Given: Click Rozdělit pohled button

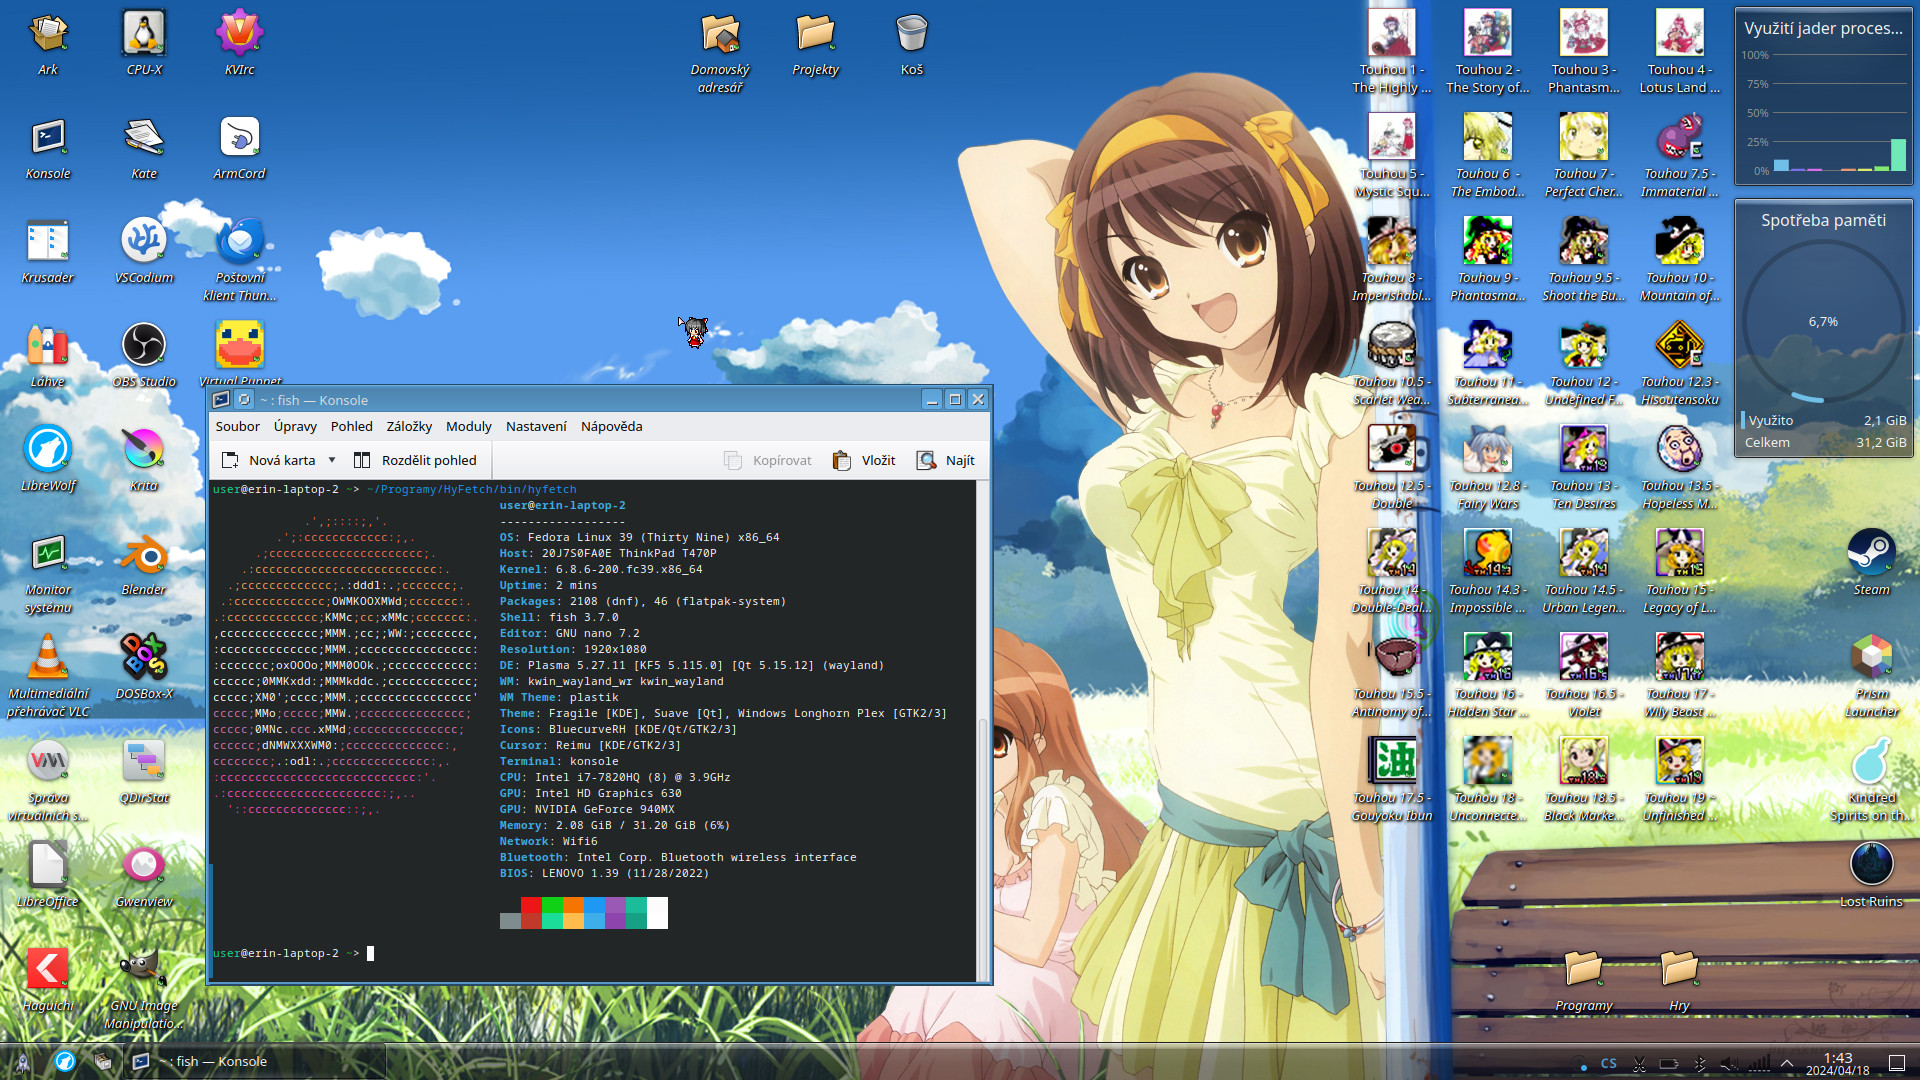Looking at the screenshot, I should (x=415, y=460).
